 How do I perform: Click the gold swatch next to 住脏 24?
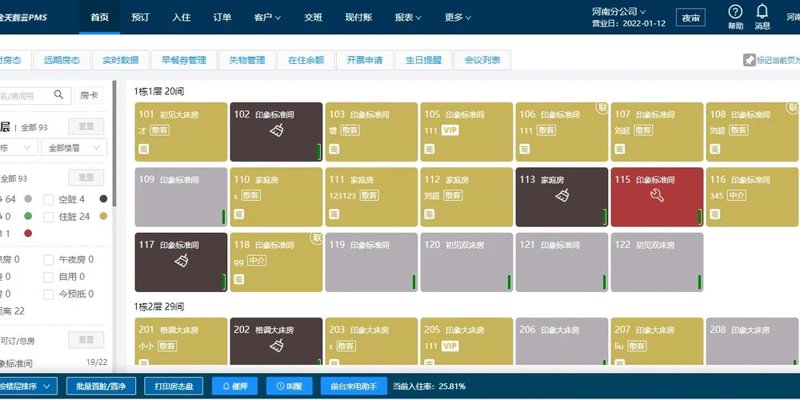[x=103, y=216]
